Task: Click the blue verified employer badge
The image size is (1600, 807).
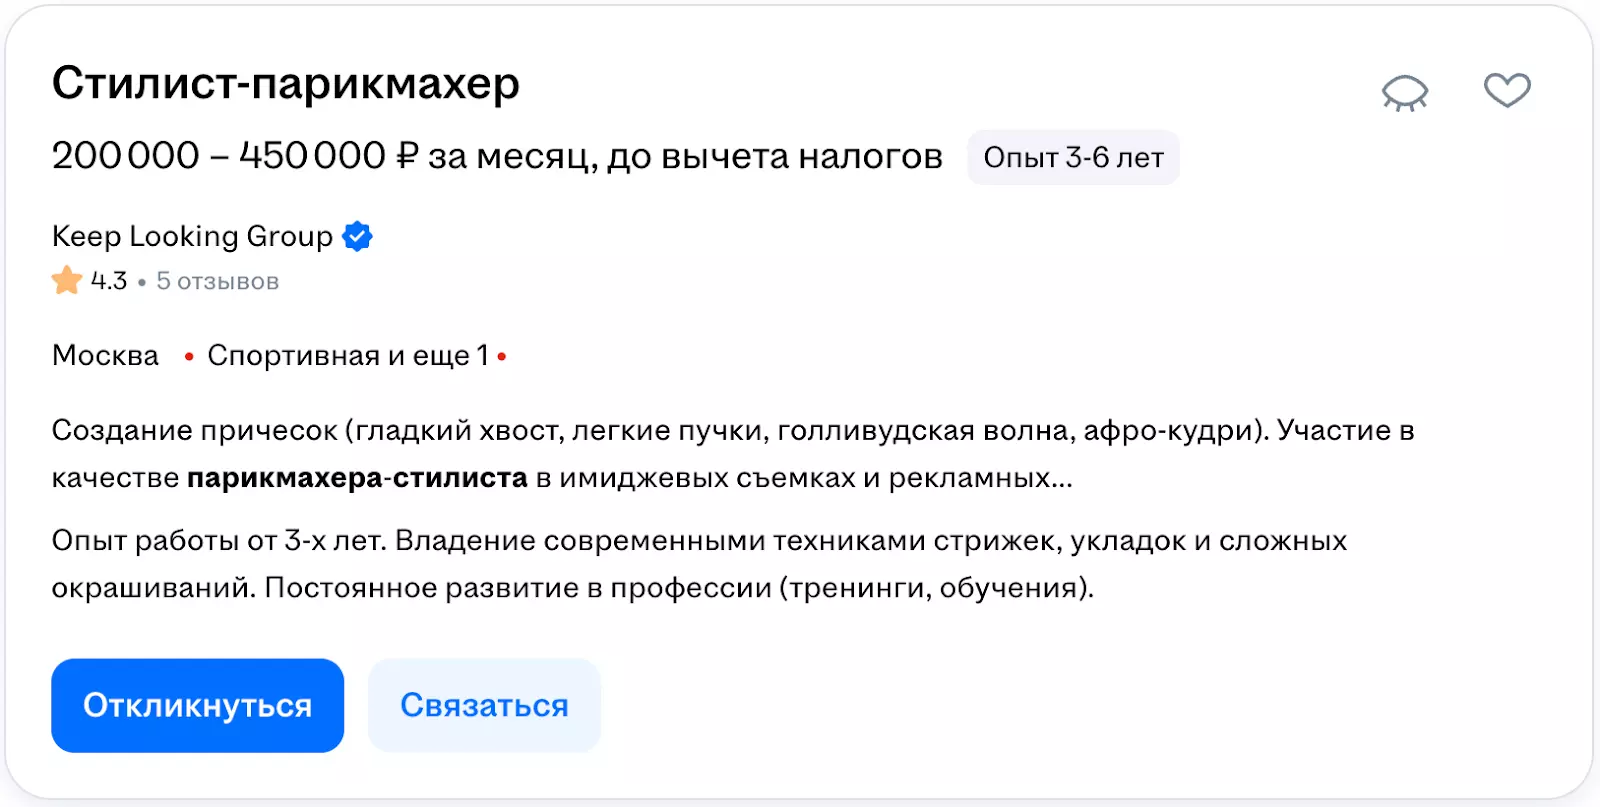Action: point(357,237)
